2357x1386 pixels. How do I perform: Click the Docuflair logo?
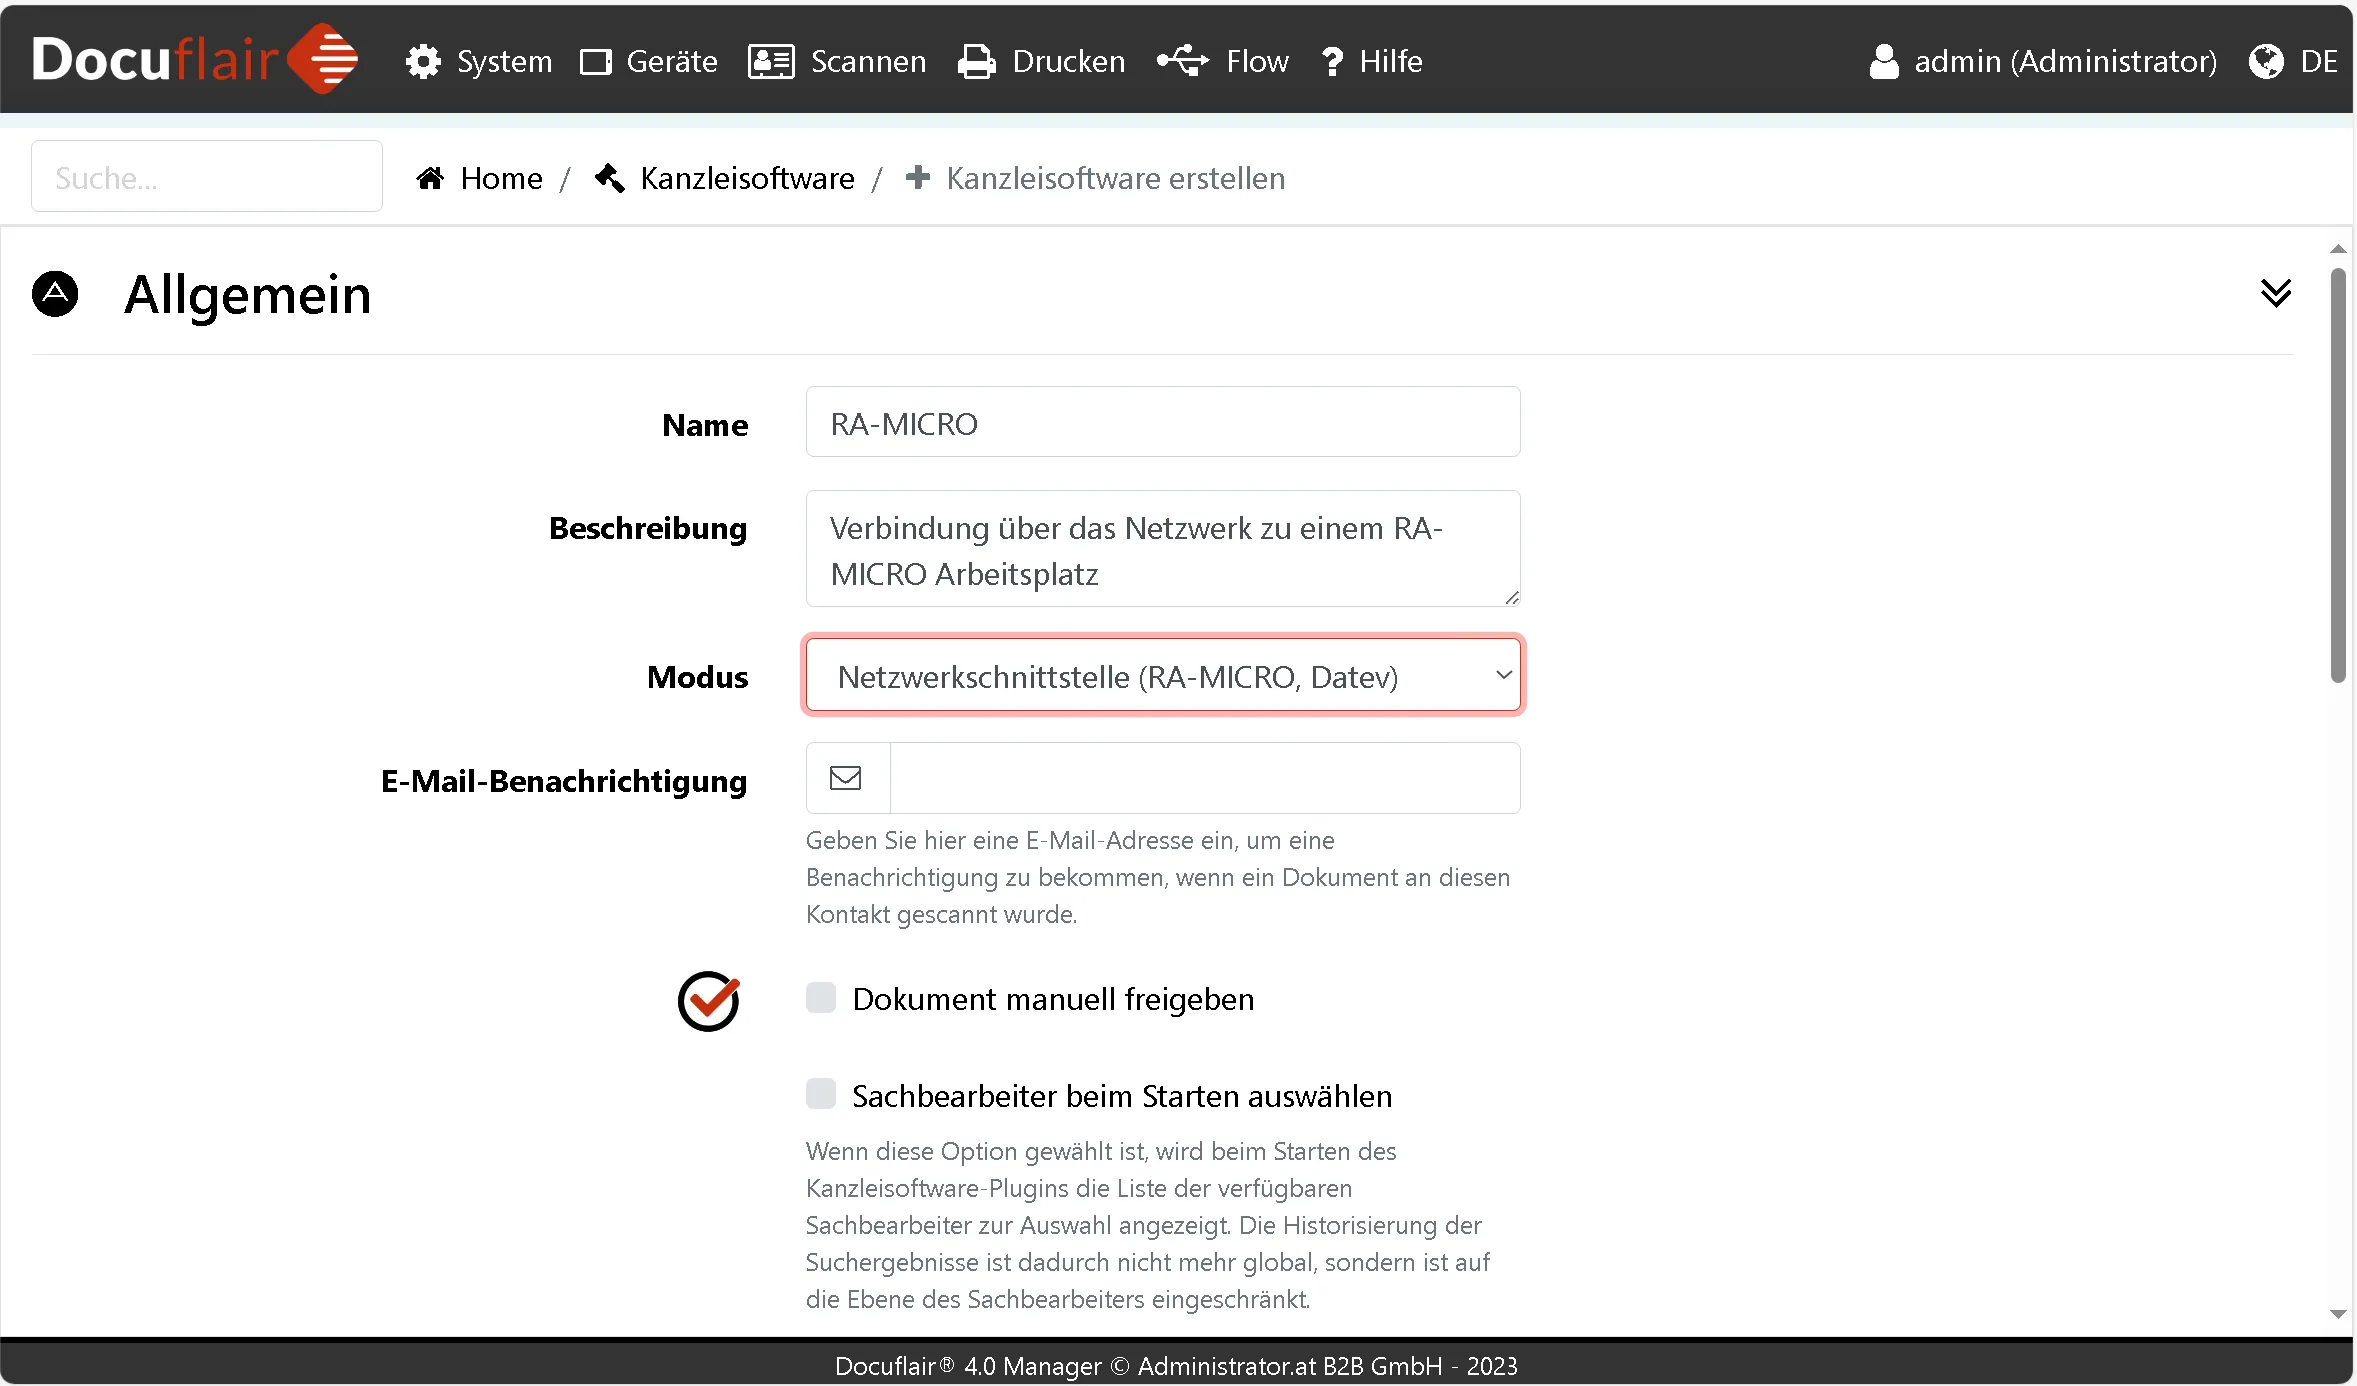point(194,59)
